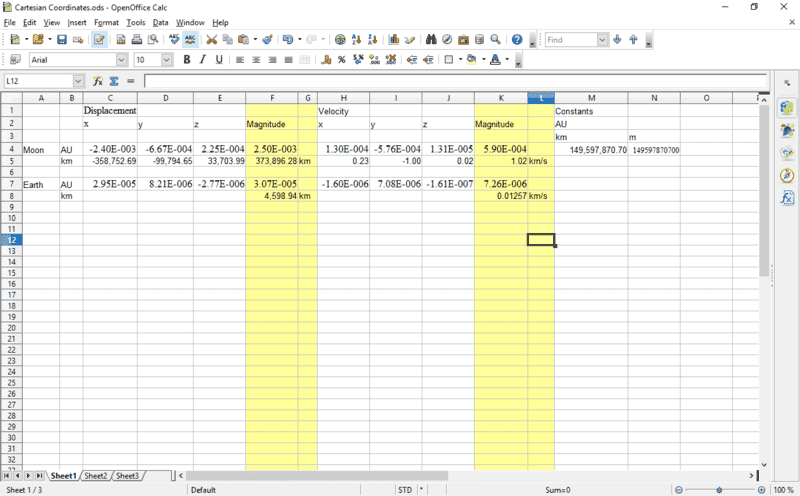
Task: Open the Name Box cell reference dropdown
Action: (78, 81)
